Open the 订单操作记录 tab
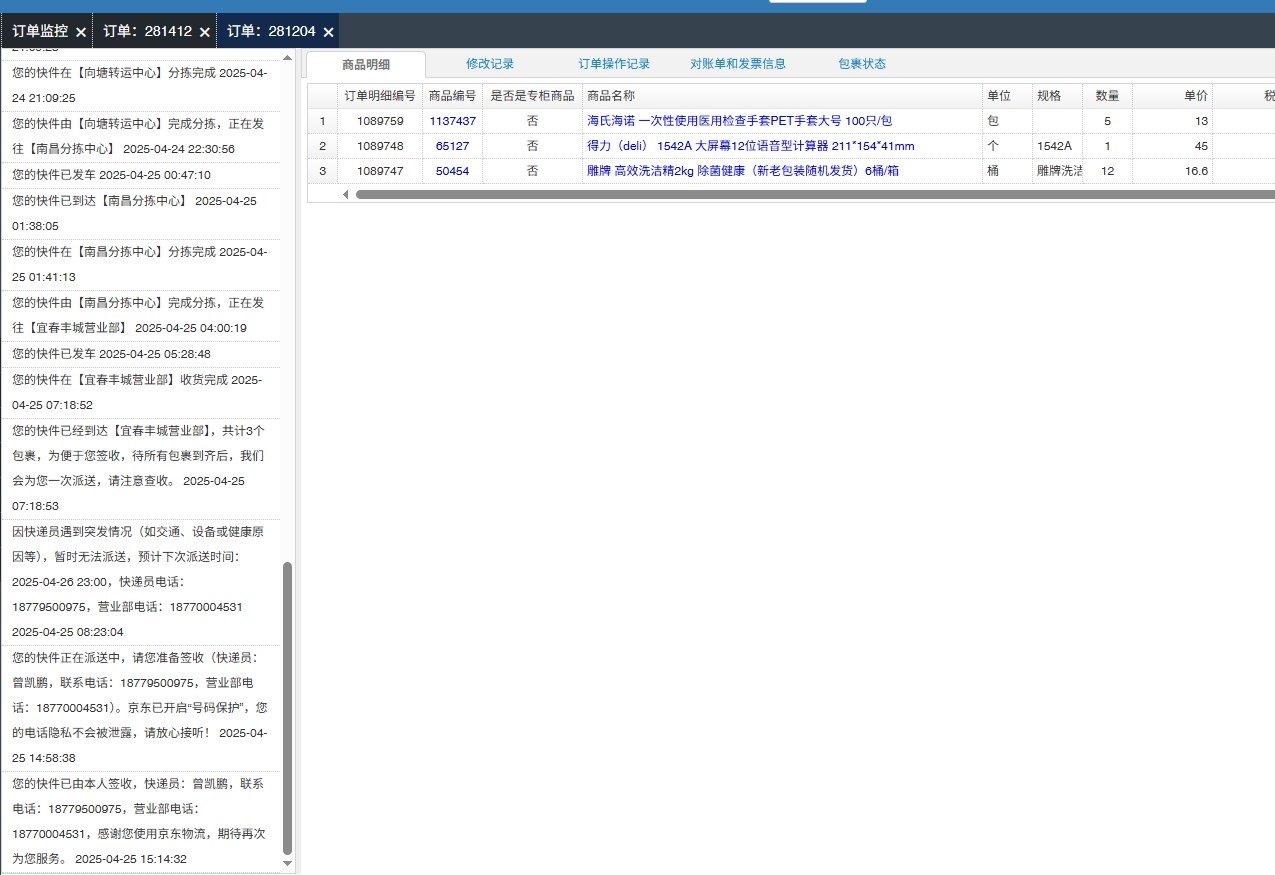Image resolution: width=1275 pixels, height=875 pixels. coord(614,64)
